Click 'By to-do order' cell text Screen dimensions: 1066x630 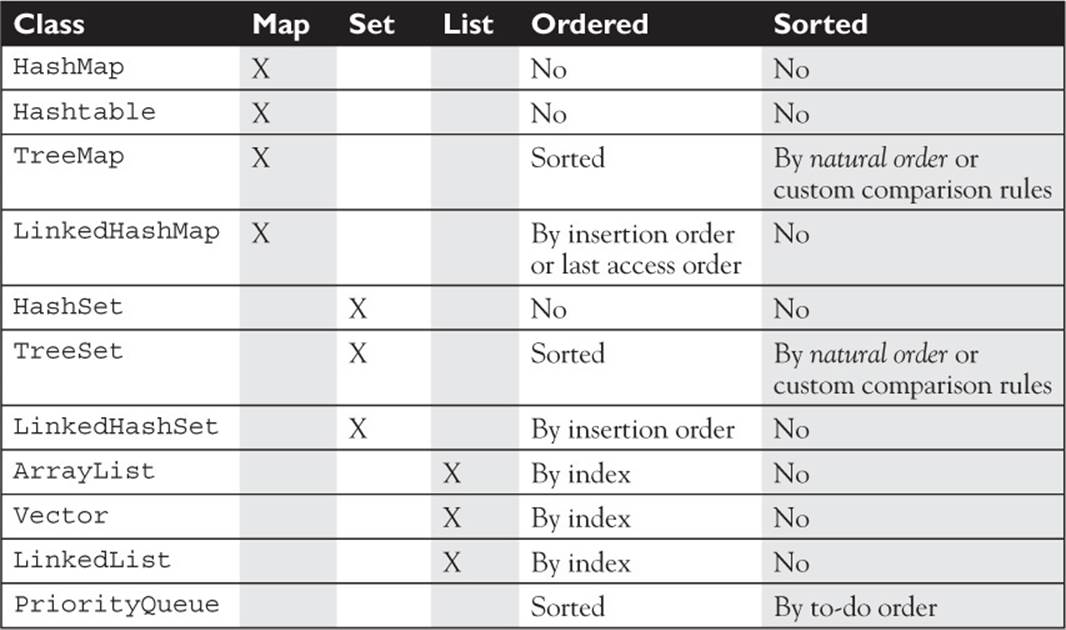point(855,607)
